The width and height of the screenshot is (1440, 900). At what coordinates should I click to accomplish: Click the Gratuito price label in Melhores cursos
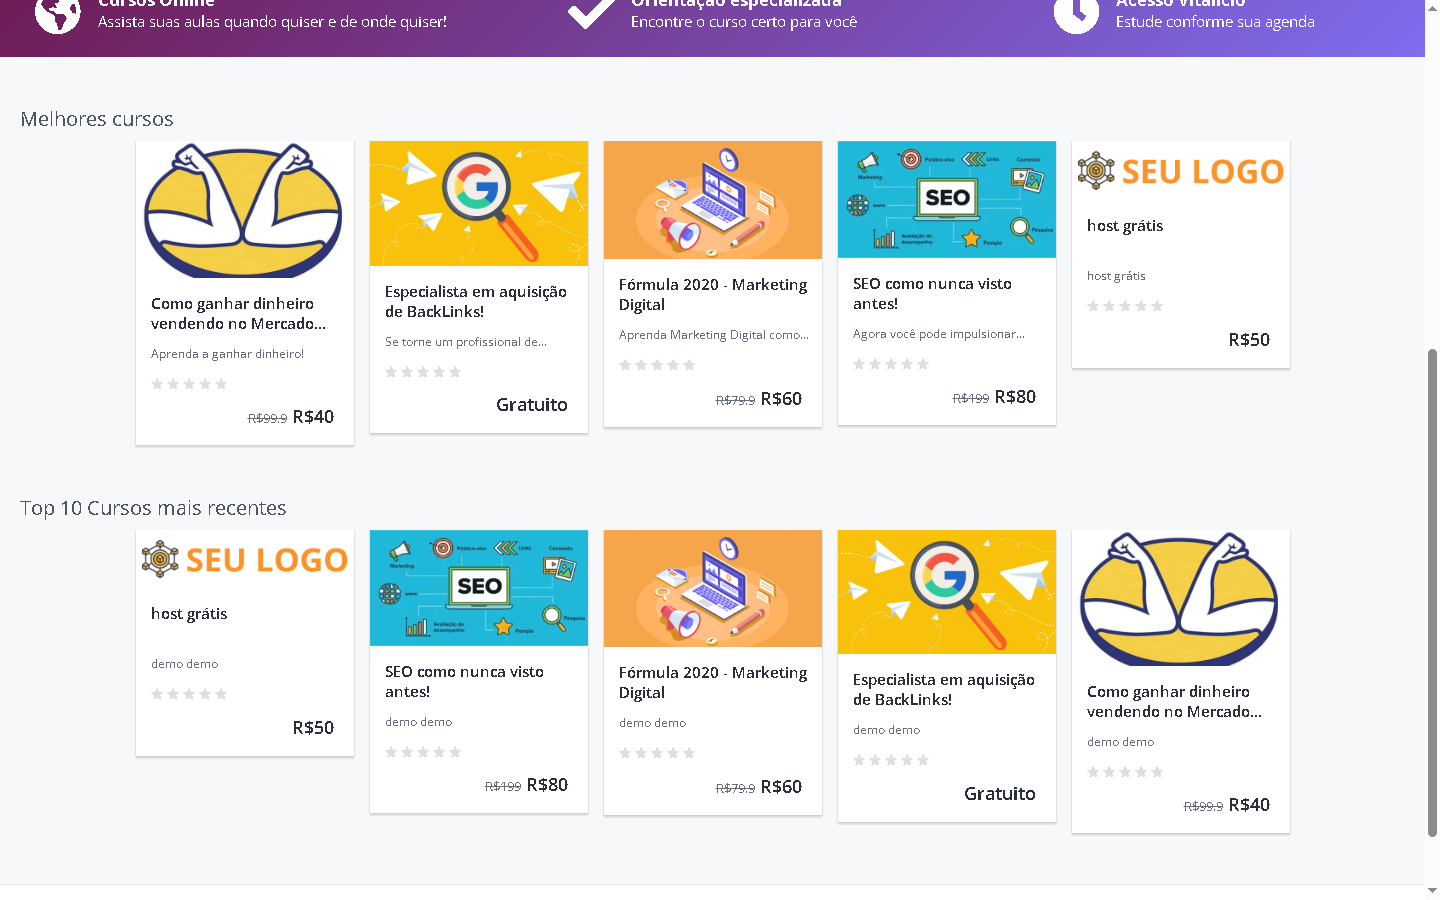click(531, 405)
